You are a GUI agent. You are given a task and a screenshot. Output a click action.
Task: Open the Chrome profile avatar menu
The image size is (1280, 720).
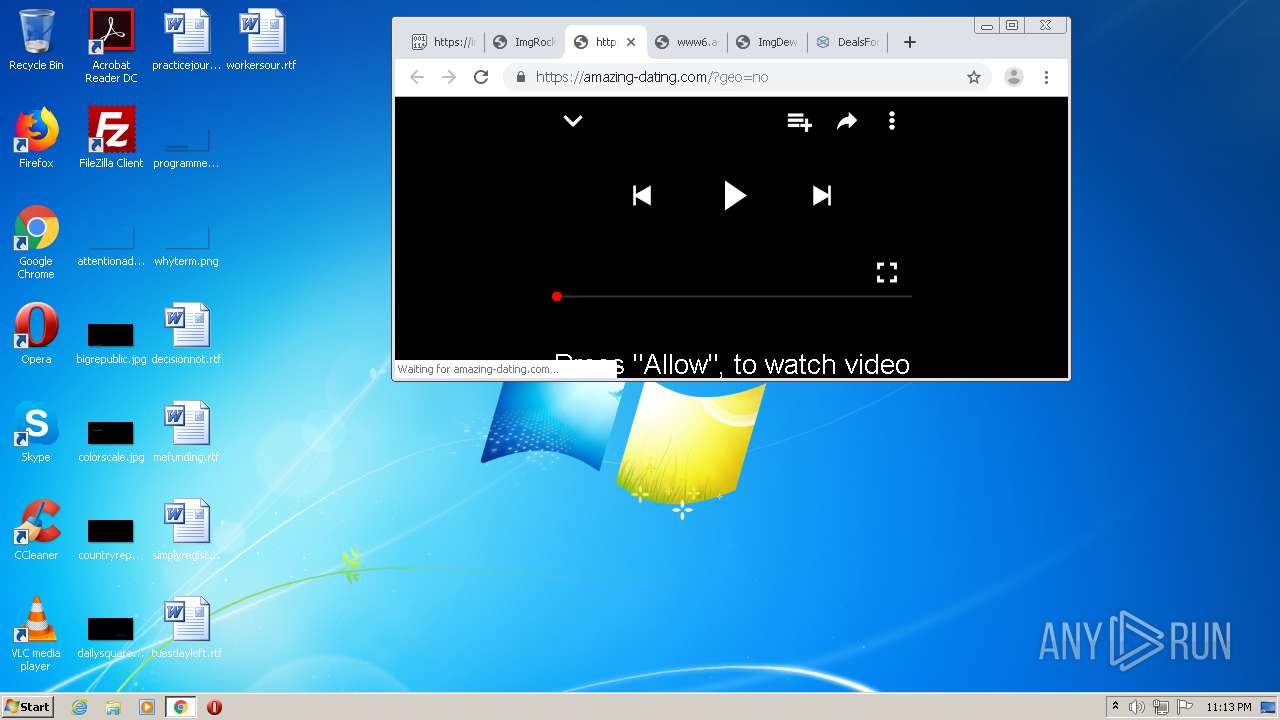(x=1014, y=77)
